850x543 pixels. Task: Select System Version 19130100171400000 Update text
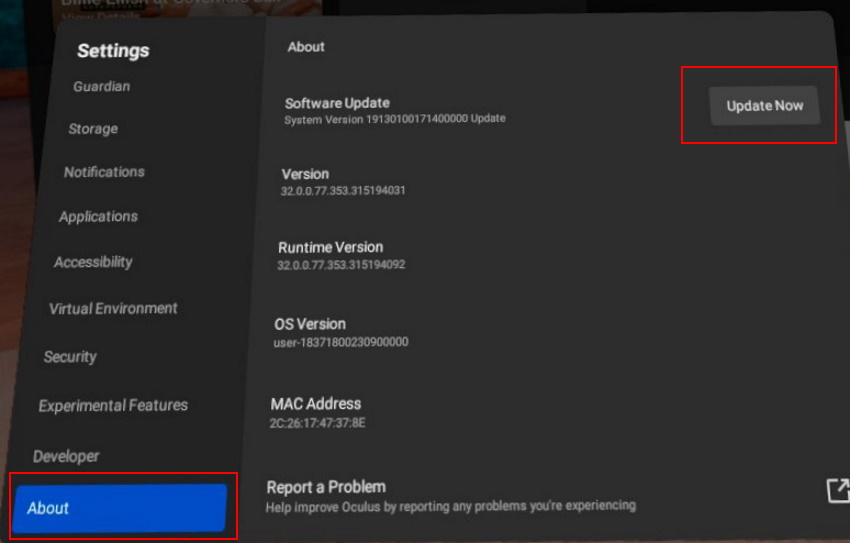click(x=395, y=119)
